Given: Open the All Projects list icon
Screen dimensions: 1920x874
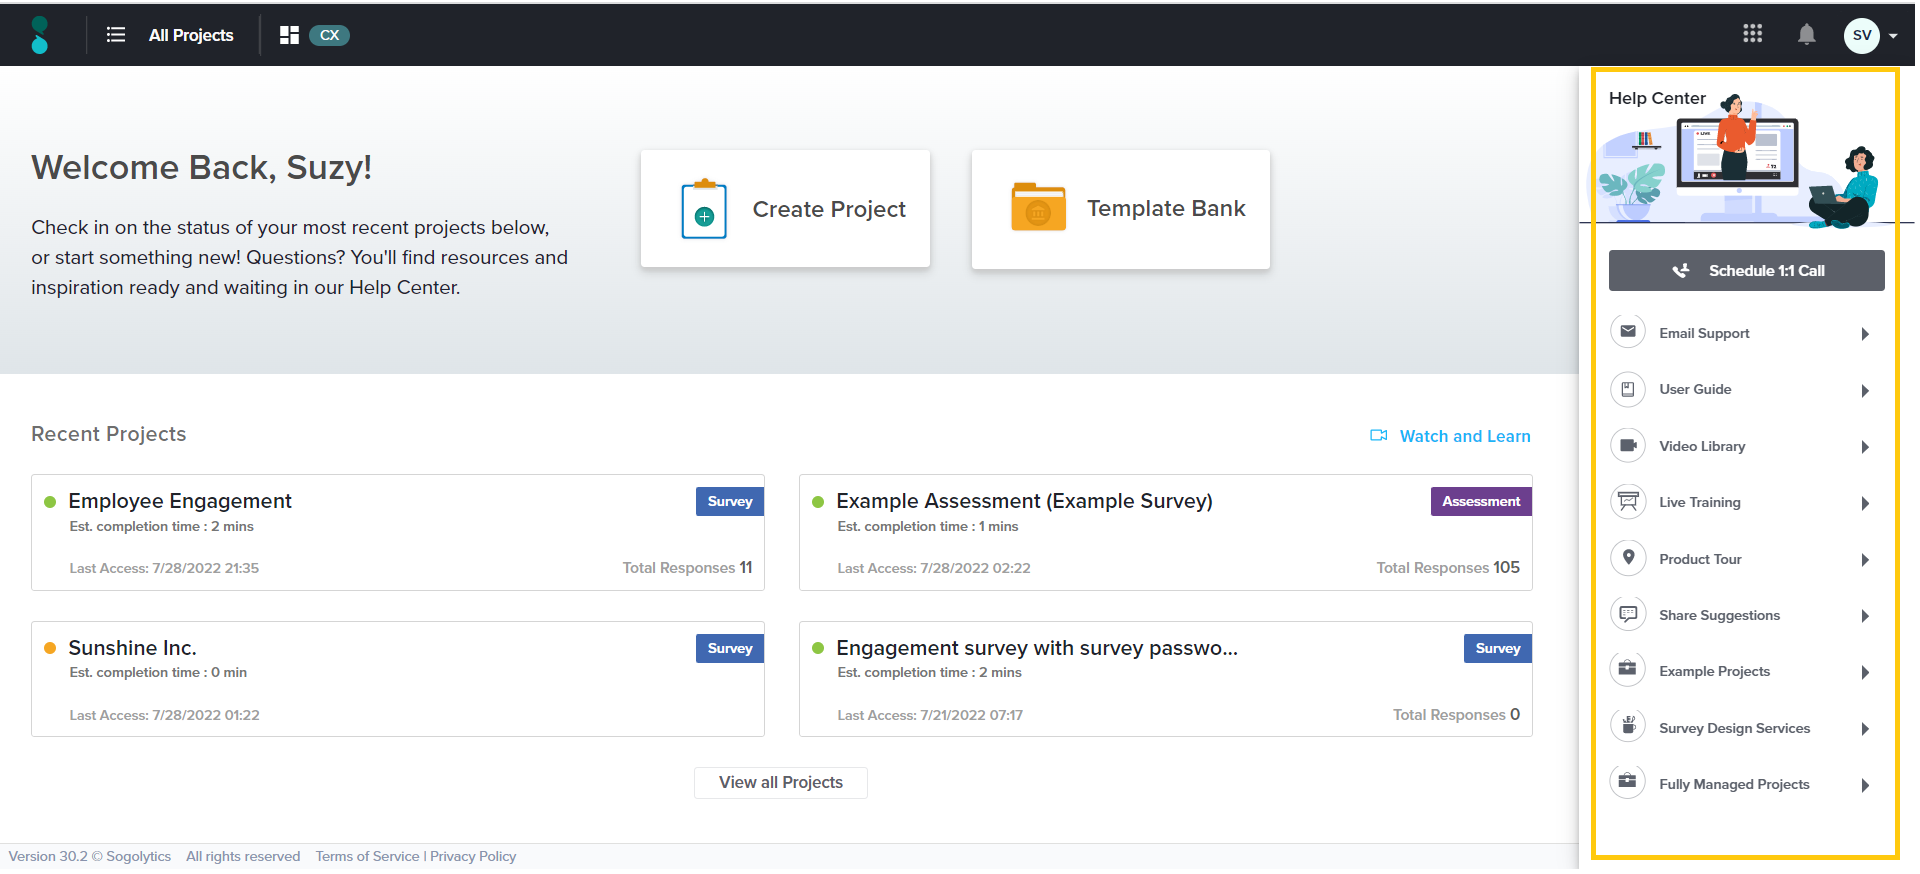Looking at the screenshot, I should pyautogui.click(x=116, y=35).
